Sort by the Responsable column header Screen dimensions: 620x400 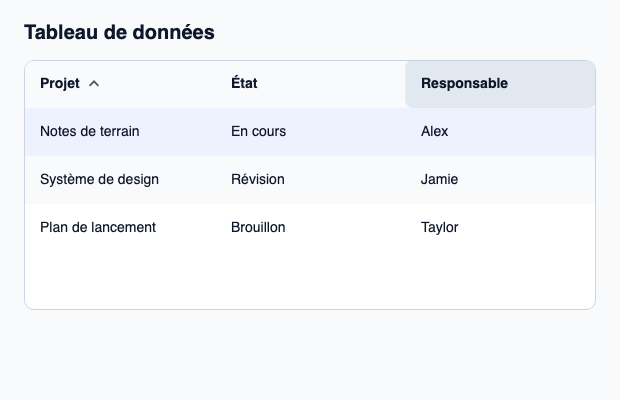tap(500, 84)
